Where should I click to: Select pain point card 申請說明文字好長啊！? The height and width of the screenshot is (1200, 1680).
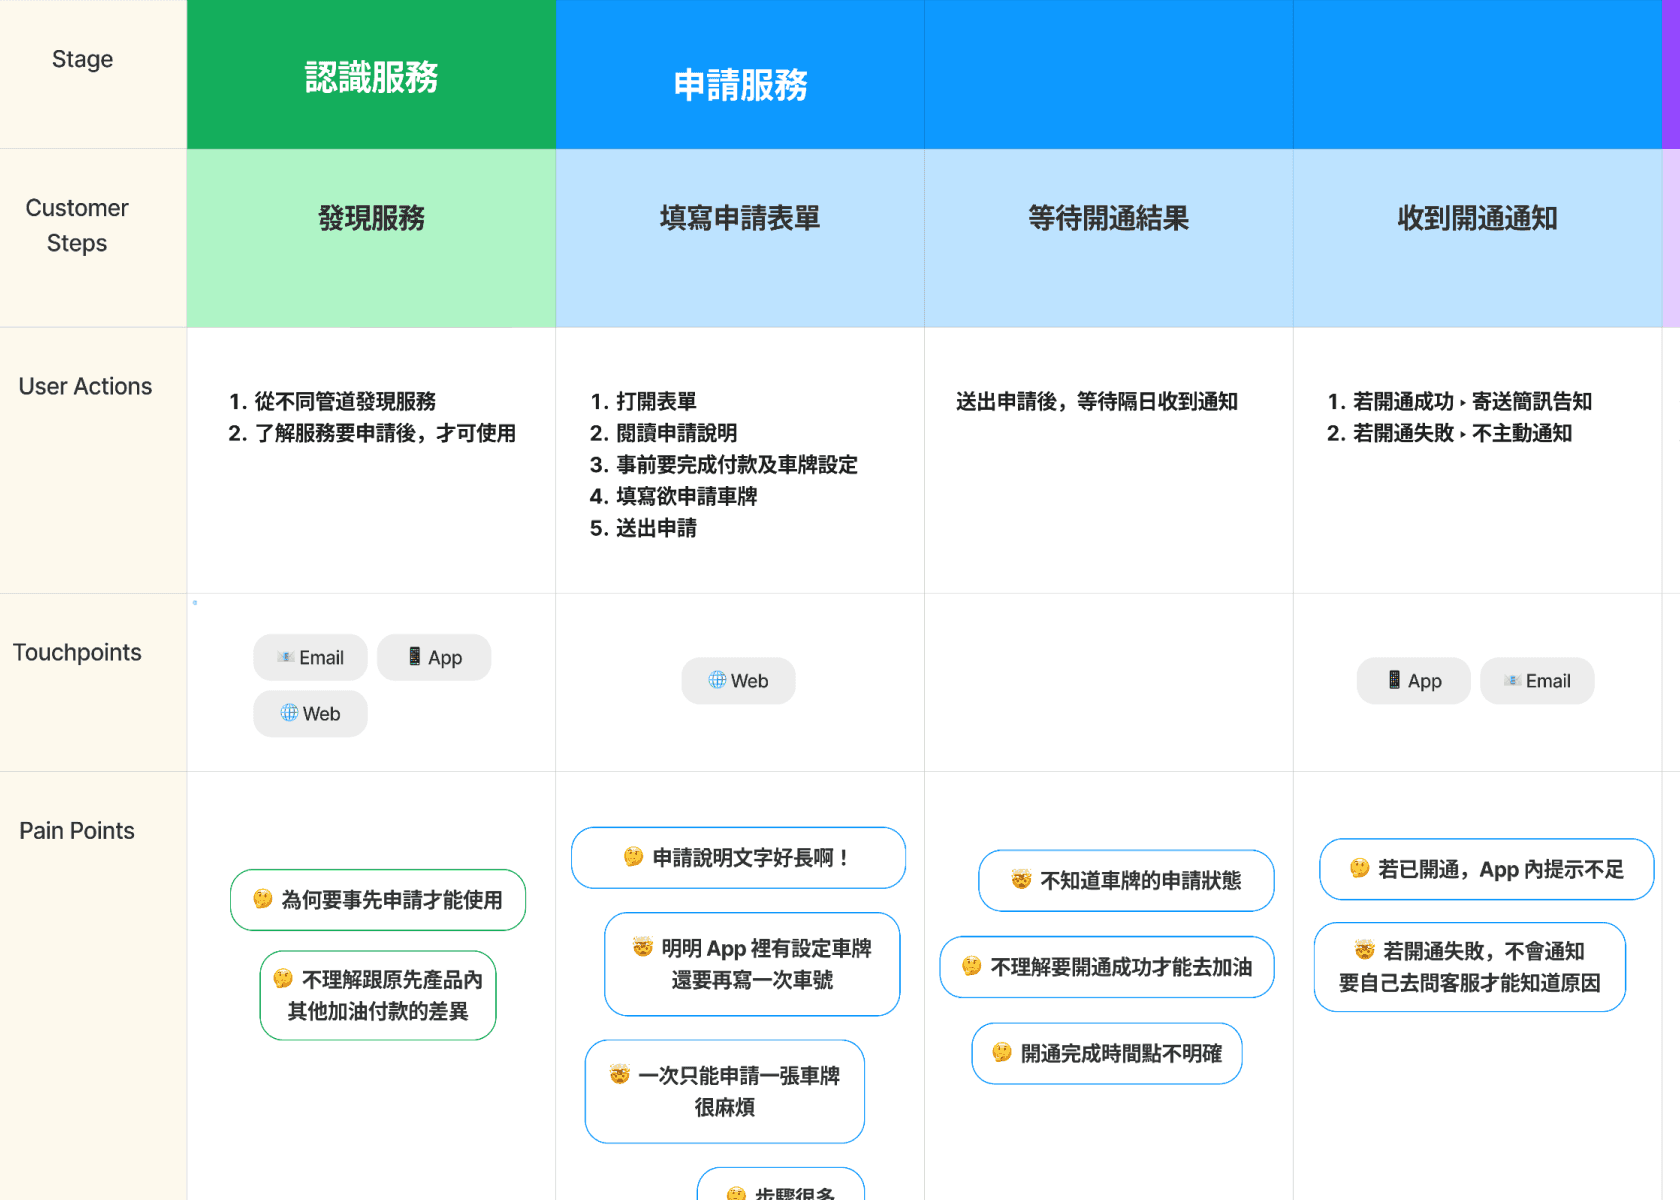click(738, 857)
